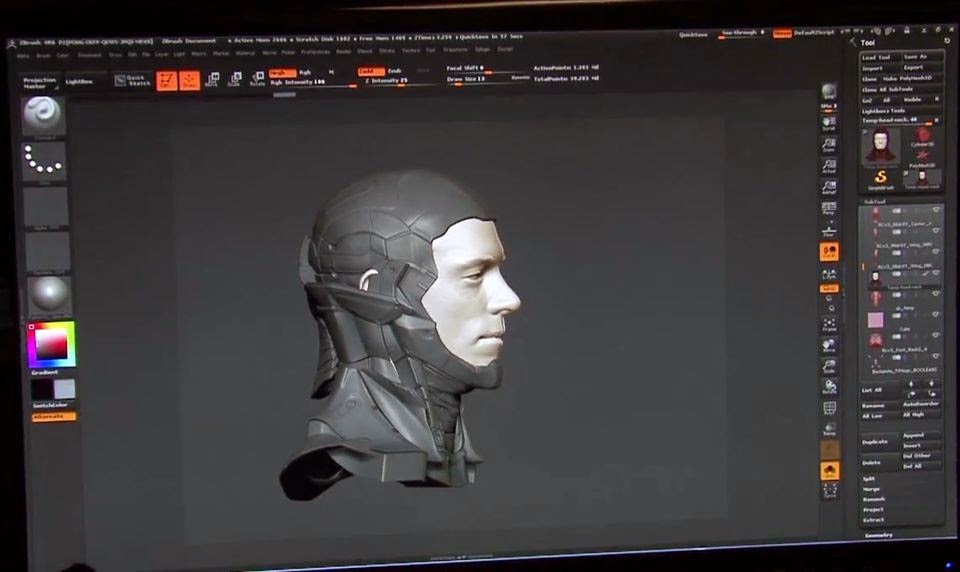Open the Transform menu
960x572 pixels.
455,50
